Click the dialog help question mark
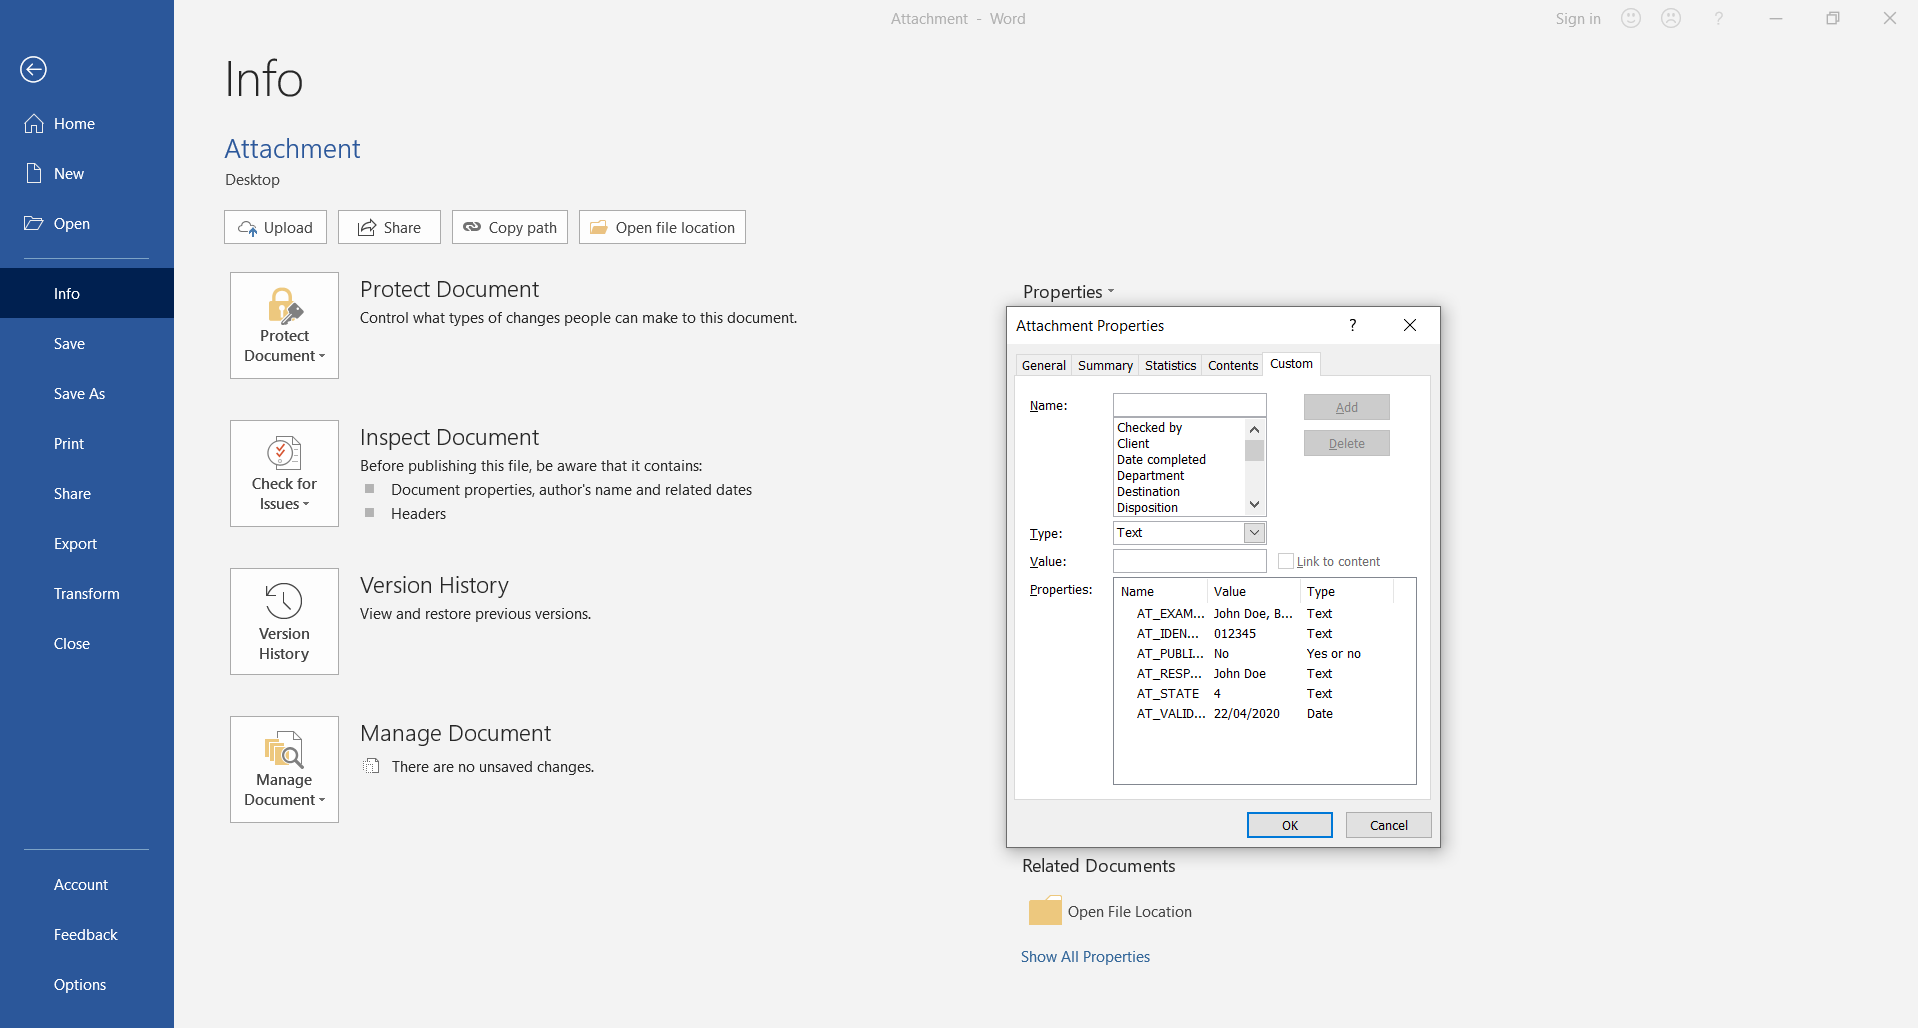The image size is (1918, 1028). (1352, 325)
